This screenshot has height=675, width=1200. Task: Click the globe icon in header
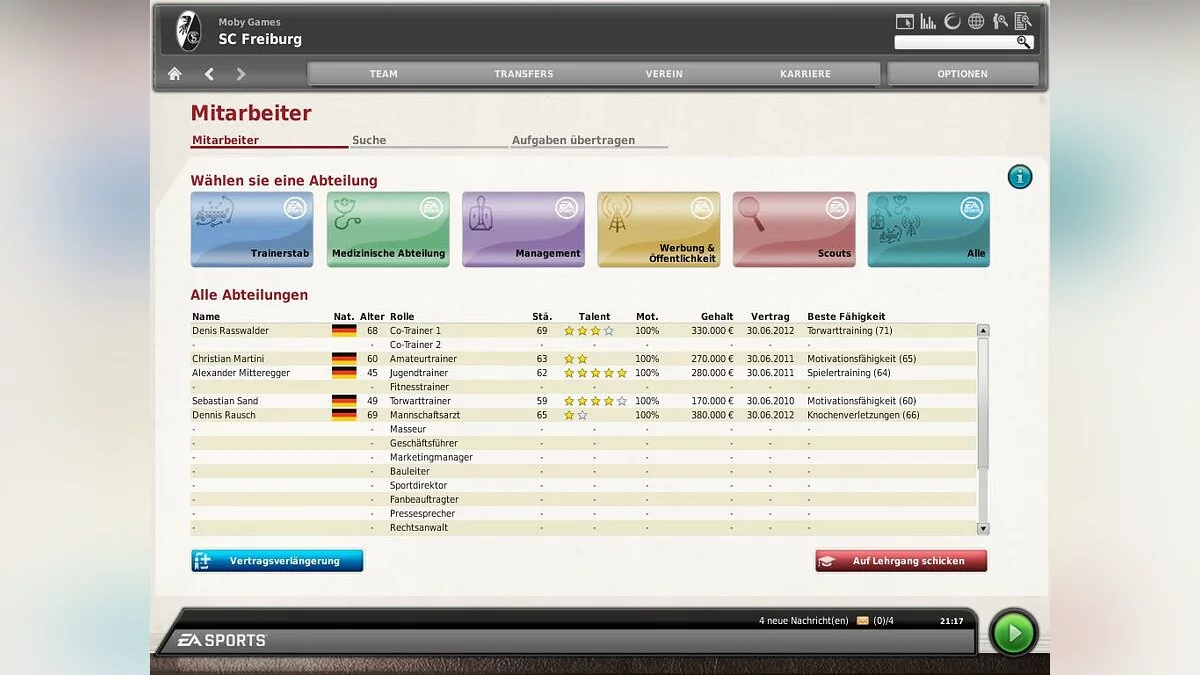point(976,21)
